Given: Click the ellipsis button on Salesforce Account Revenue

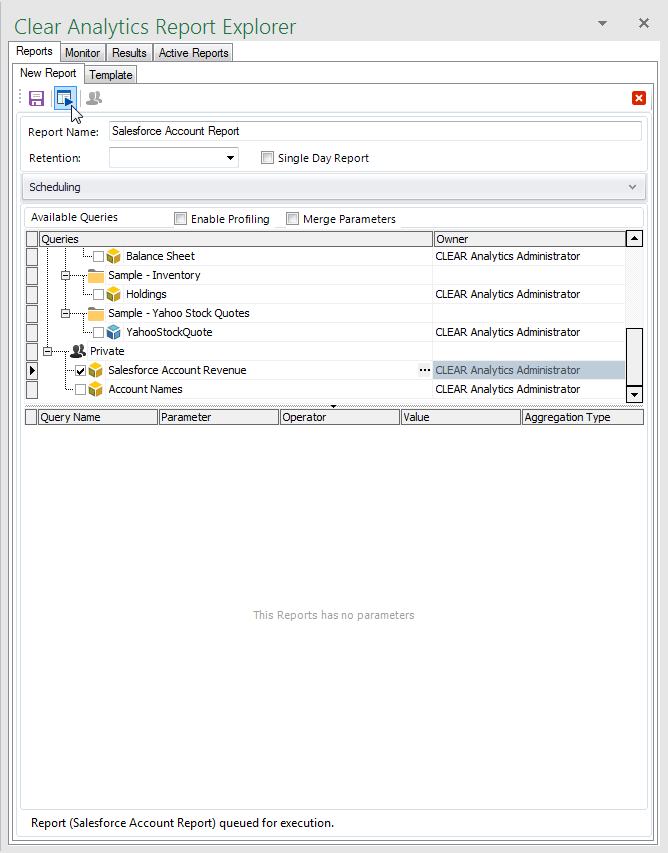Looking at the screenshot, I should coord(424,371).
